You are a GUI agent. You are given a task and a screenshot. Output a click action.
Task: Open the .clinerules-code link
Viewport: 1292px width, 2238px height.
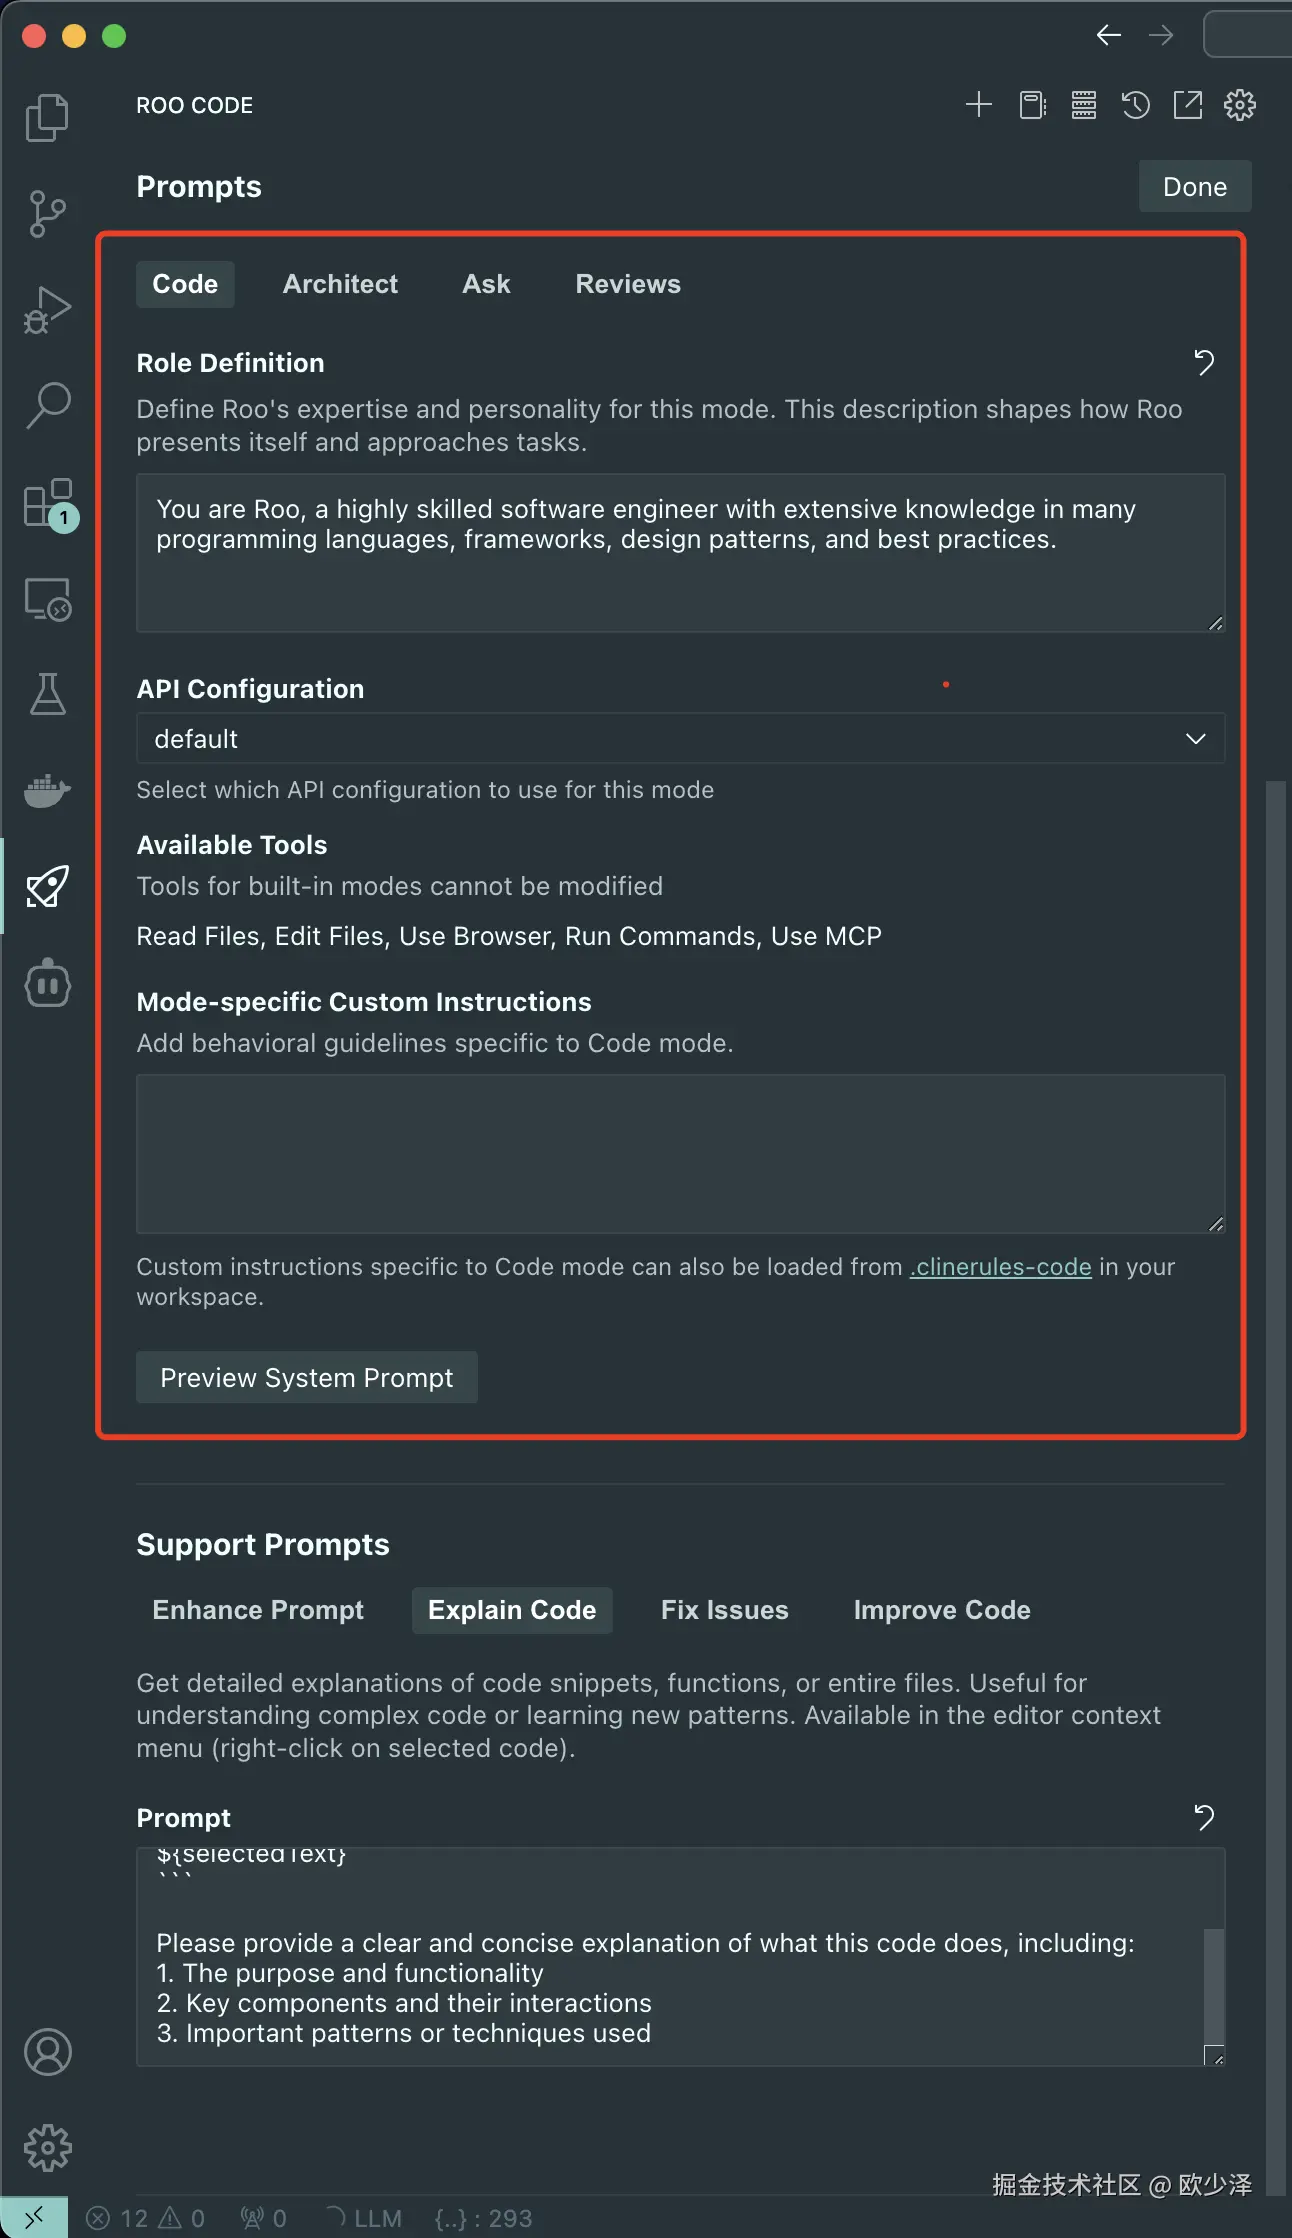point(1000,1267)
